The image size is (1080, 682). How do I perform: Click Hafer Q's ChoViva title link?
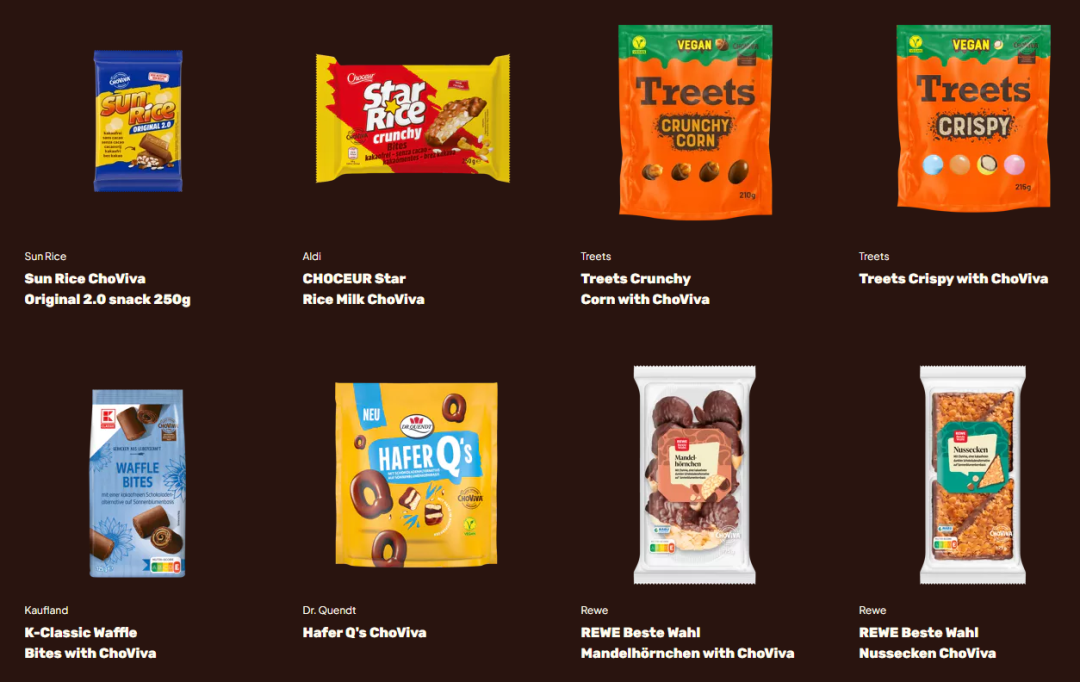(x=364, y=632)
